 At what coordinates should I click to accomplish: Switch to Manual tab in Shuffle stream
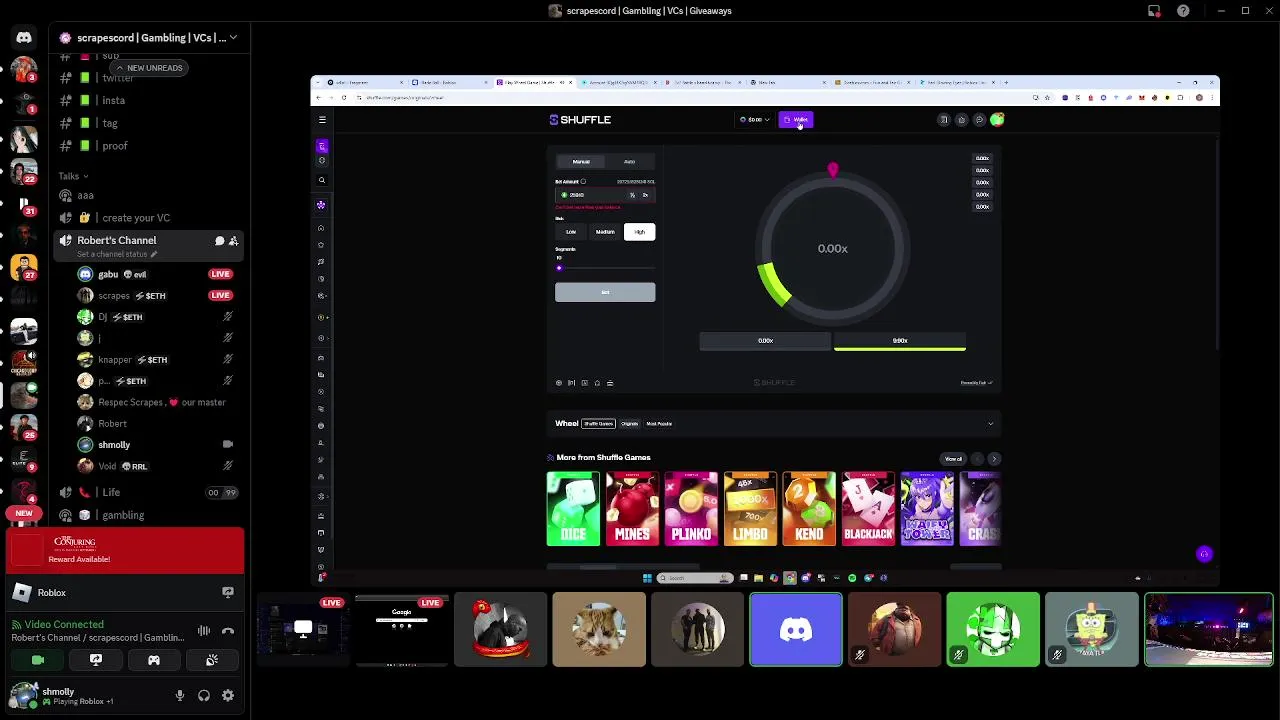tap(581, 161)
